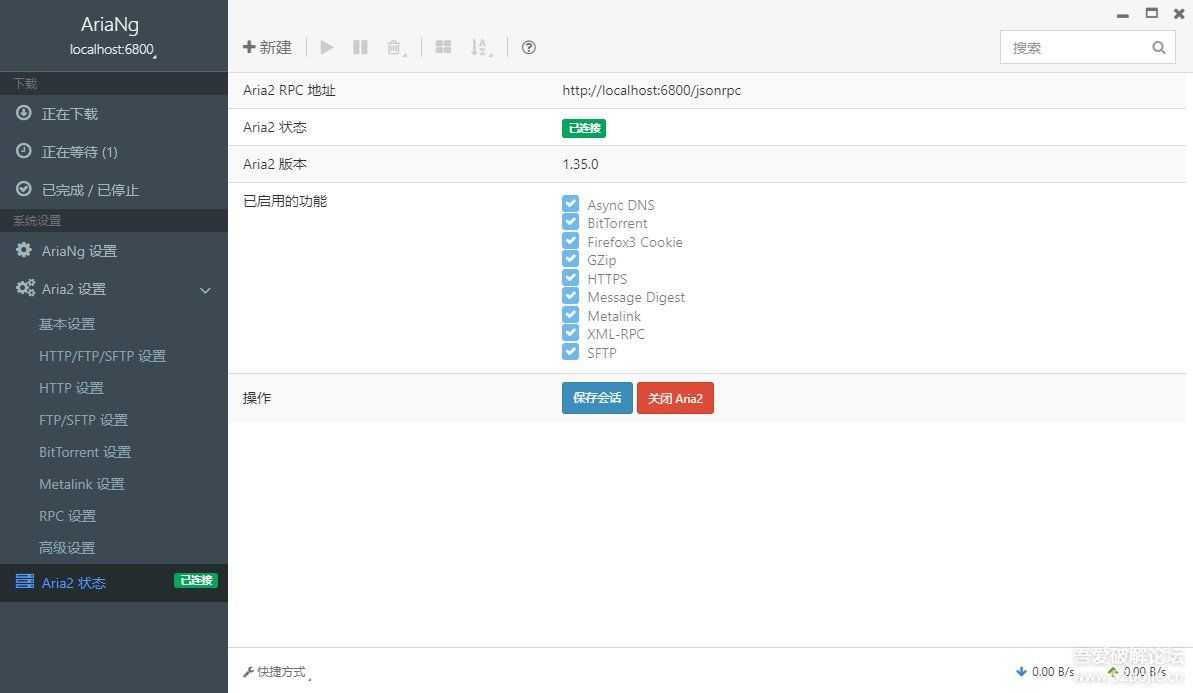This screenshot has width=1193, height=693.
Task: Select BitTorrent 设置 in sidebar
Action: [x=85, y=452]
